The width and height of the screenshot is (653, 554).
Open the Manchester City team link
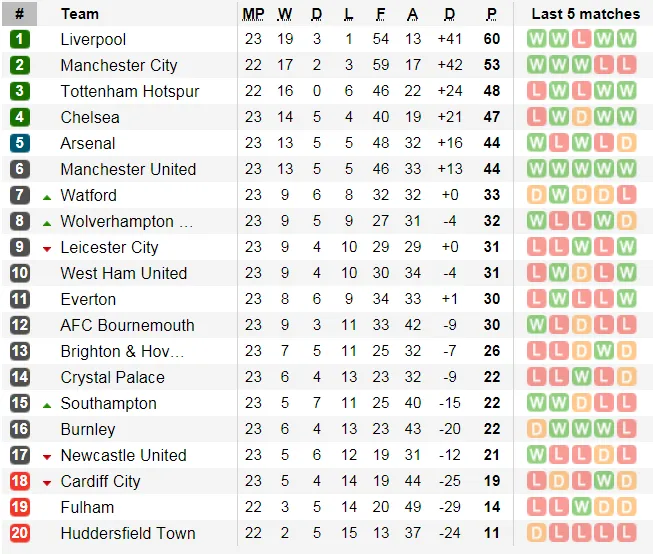(x=119, y=65)
